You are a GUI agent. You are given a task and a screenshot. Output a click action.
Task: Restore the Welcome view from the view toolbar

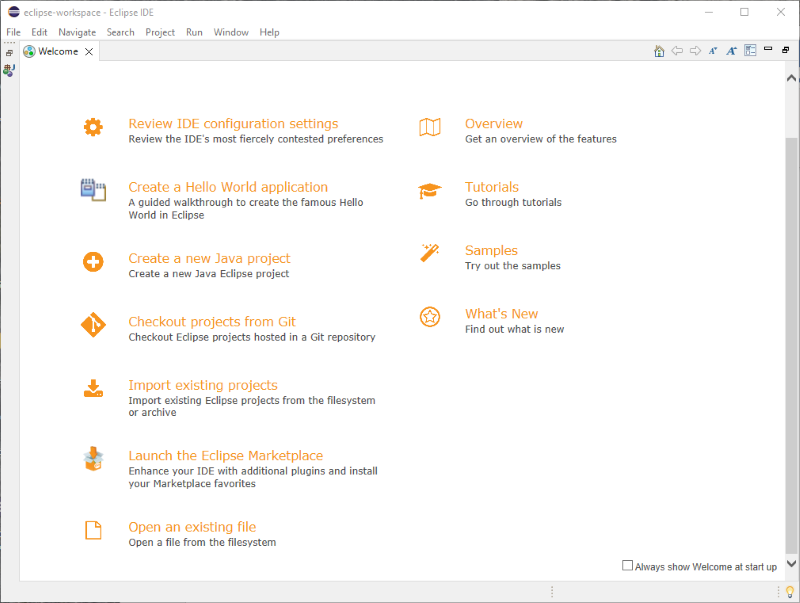(786, 49)
